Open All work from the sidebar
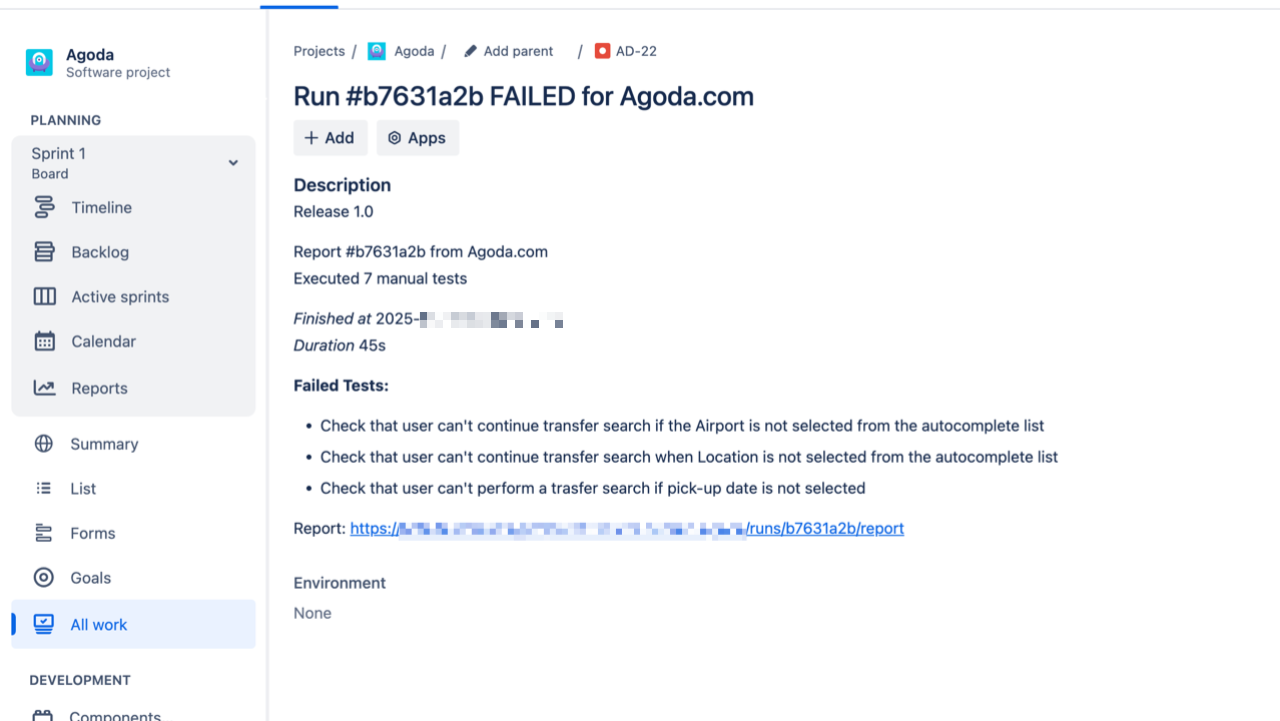The image size is (1280, 721). click(x=97, y=624)
